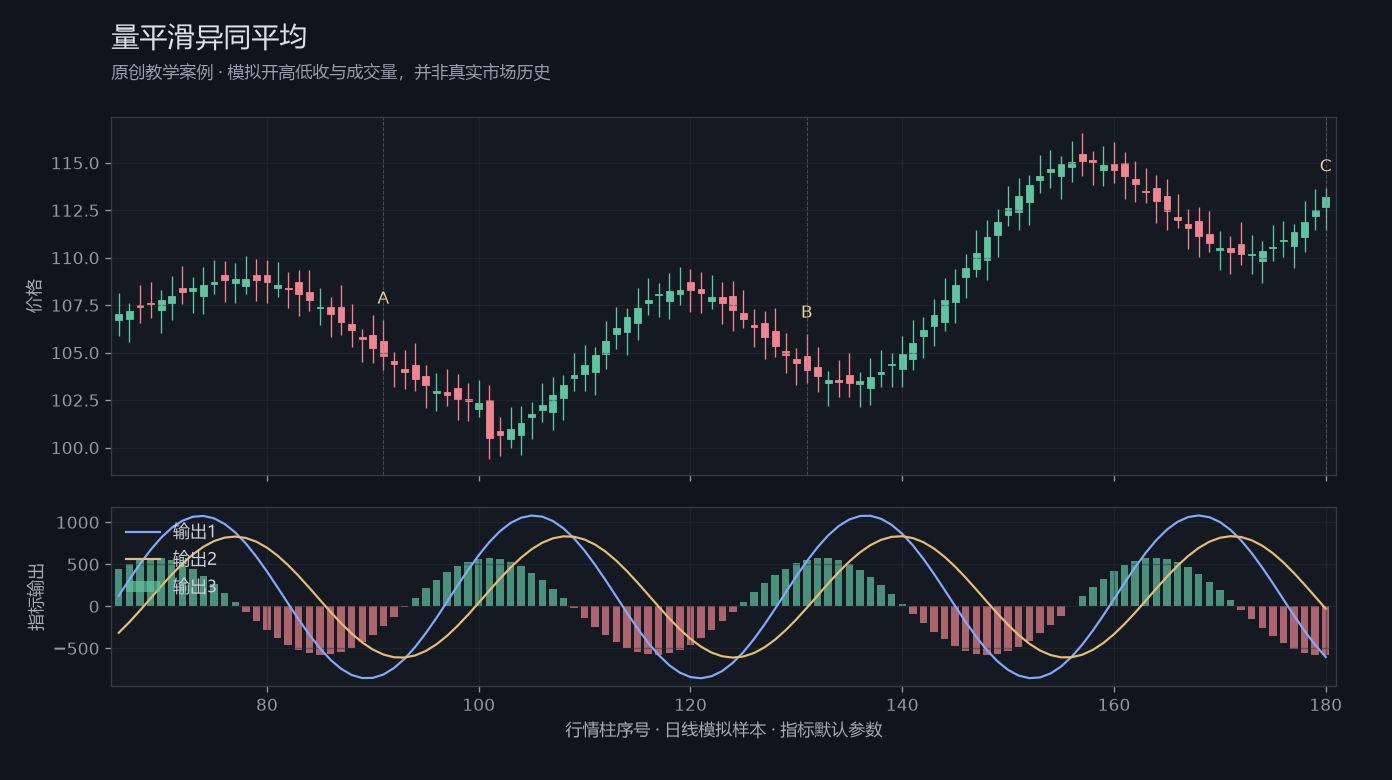
Task: Click marker label A on price chart
Action: (383, 298)
